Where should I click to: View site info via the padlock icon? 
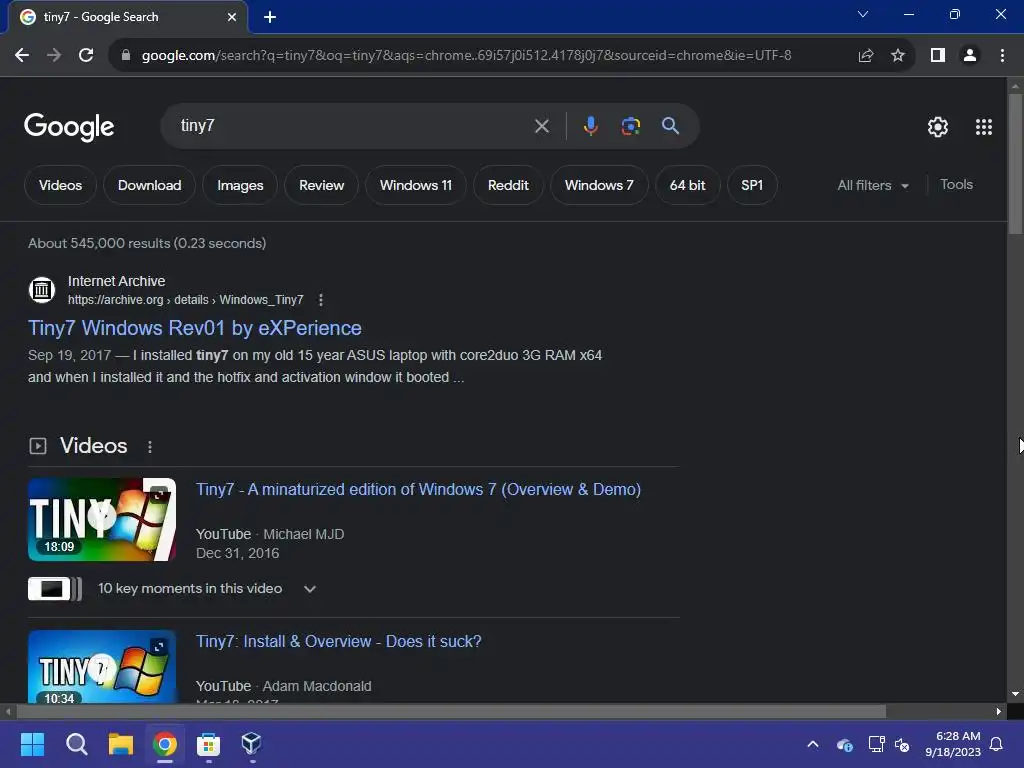[x=126, y=56]
